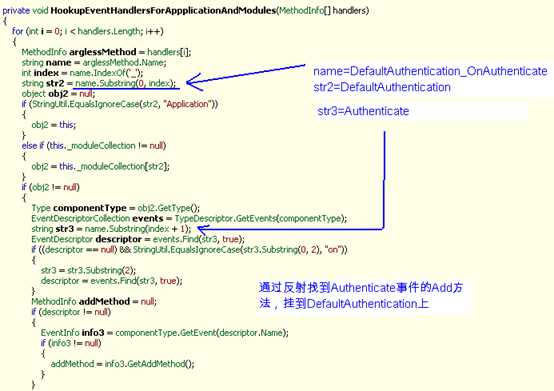Viewport: 554px width, 391px height.
Task: Follow the GetEvent link in info3 line
Action: [x=198, y=333]
